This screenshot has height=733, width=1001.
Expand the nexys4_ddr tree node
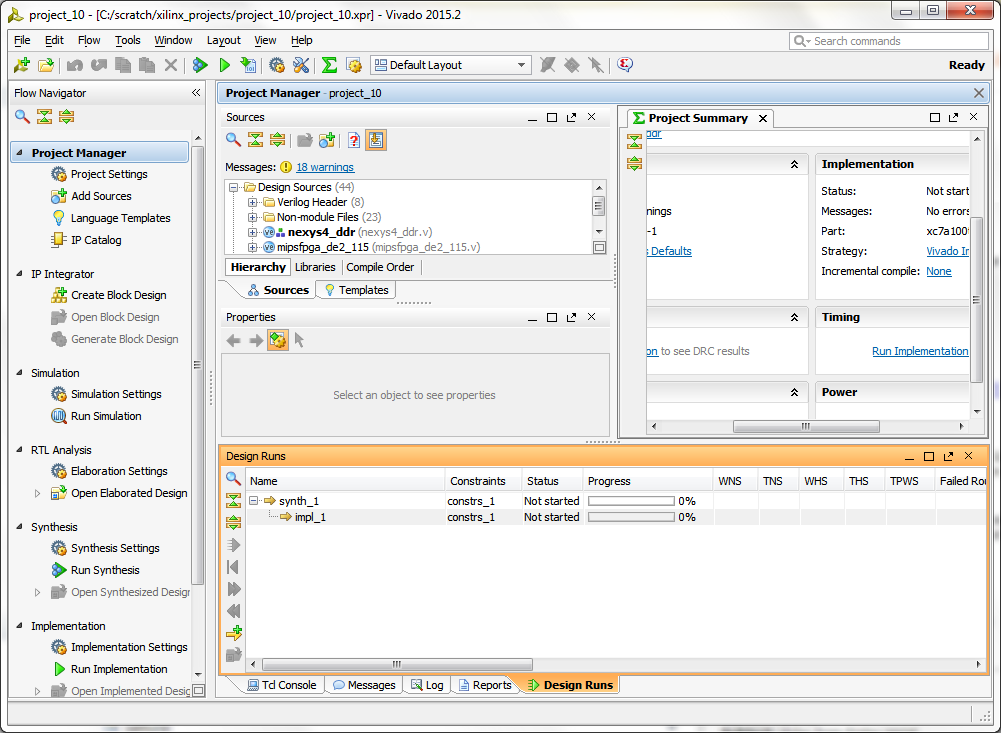pyautogui.click(x=253, y=232)
